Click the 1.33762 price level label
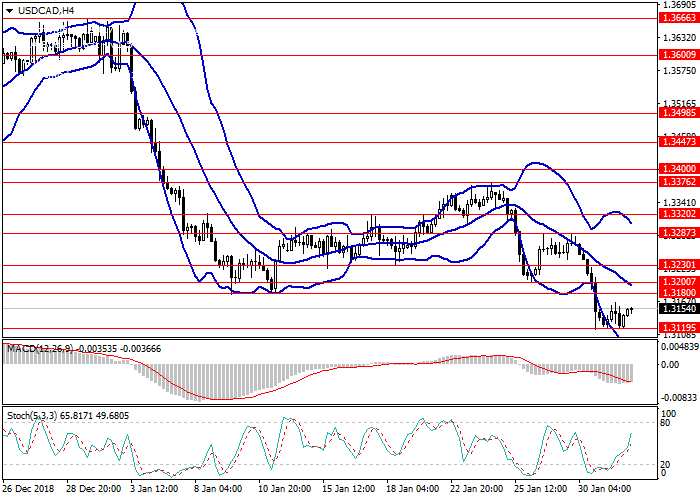Image resolution: width=700 pixels, height=500 pixels. coord(679,182)
